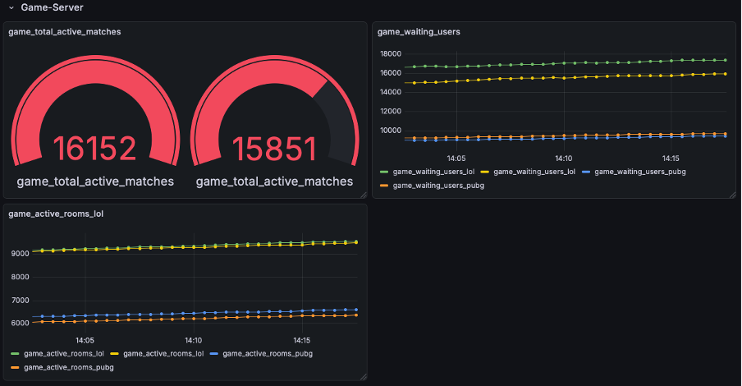Click blue swatch of game_active_rooms_pubg legend
Image resolution: width=742 pixels, height=386 pixels.
click(213, 354)
